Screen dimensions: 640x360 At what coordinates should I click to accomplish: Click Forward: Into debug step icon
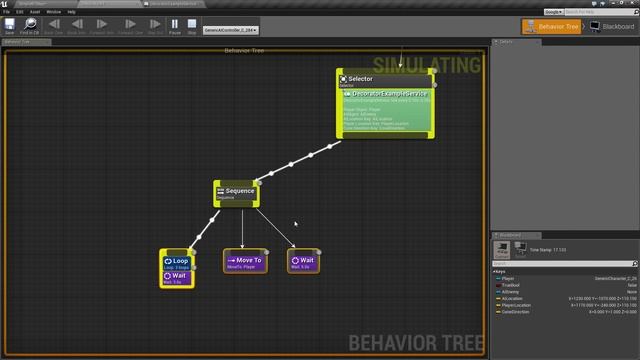102,26
